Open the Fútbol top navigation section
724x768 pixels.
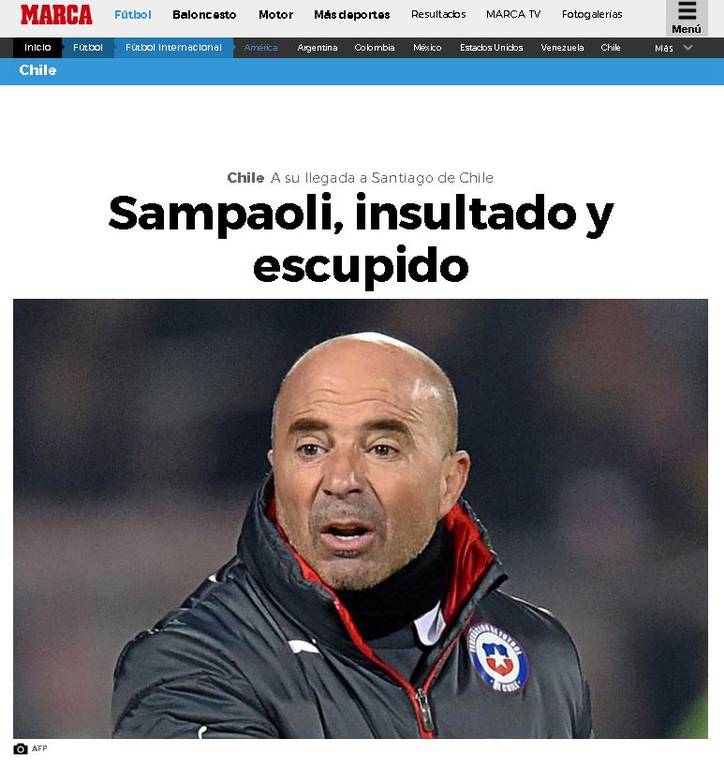tap(133, 15)
